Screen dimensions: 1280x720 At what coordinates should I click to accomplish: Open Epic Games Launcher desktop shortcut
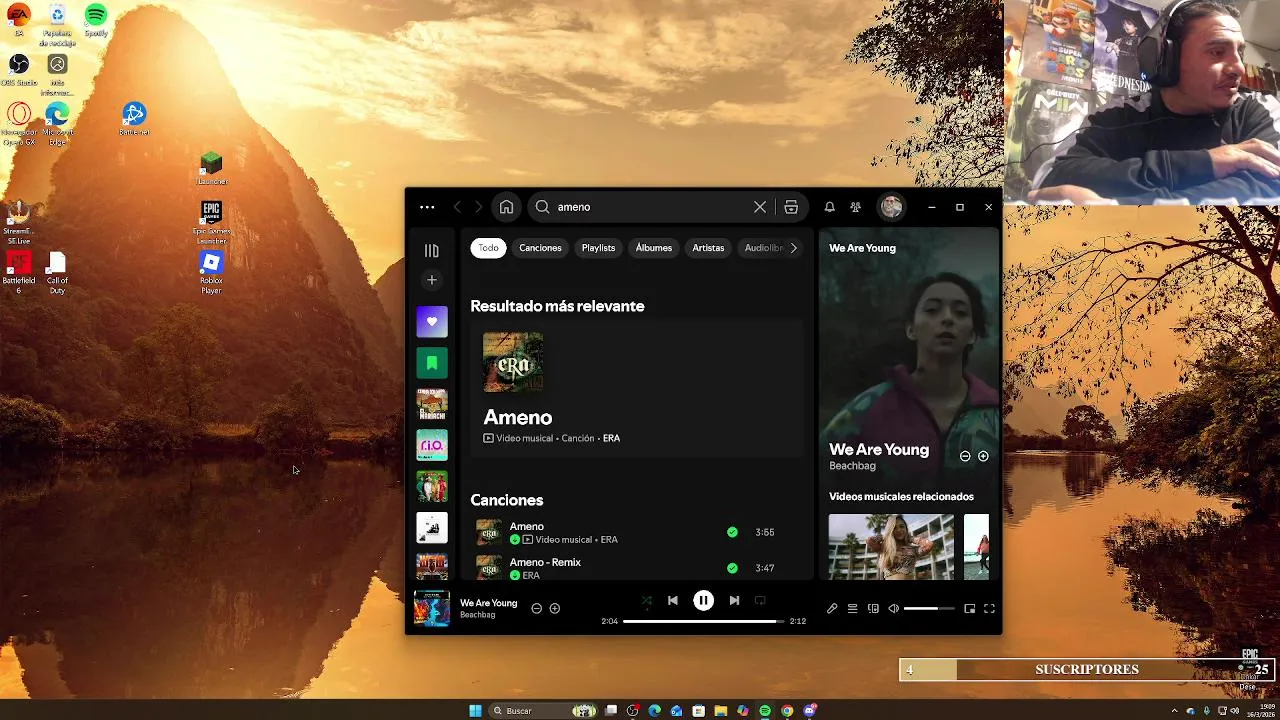(x=211, y=222)
